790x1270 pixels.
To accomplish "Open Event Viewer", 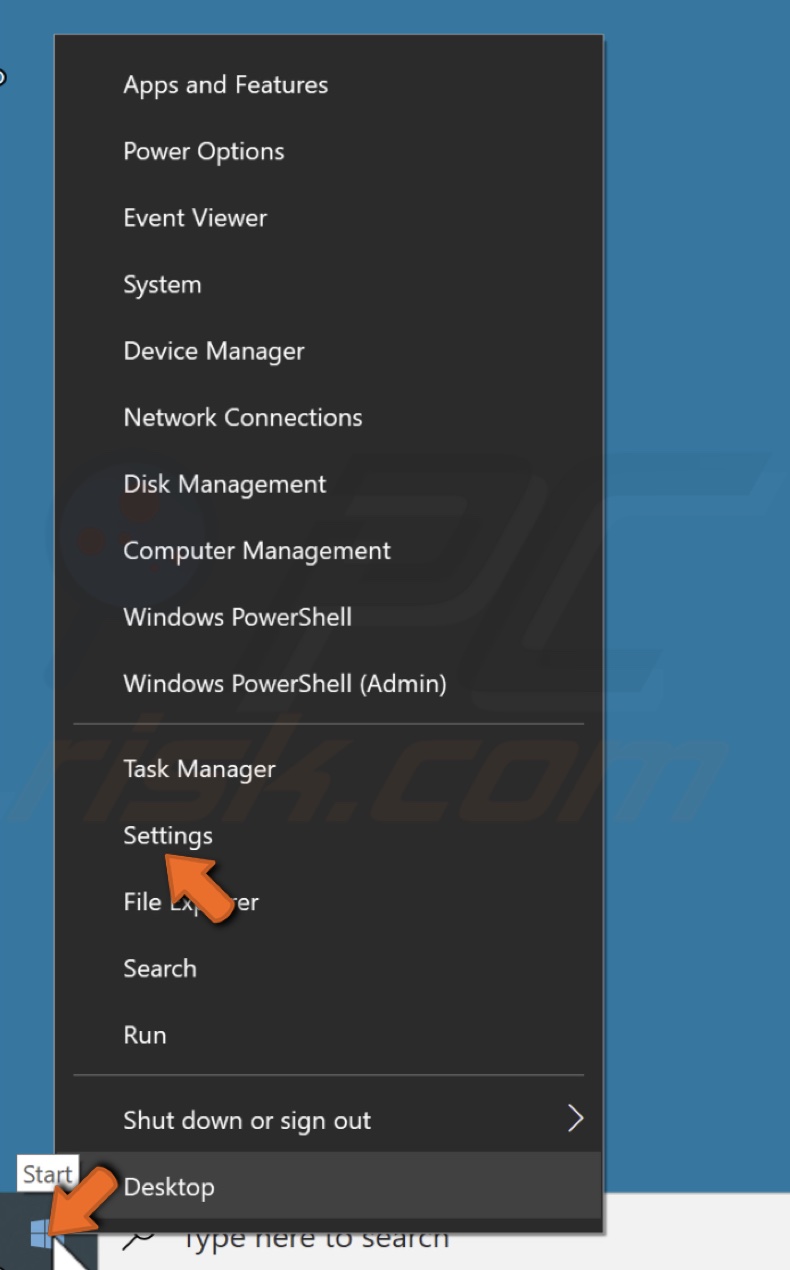I will tap(195, 218).
